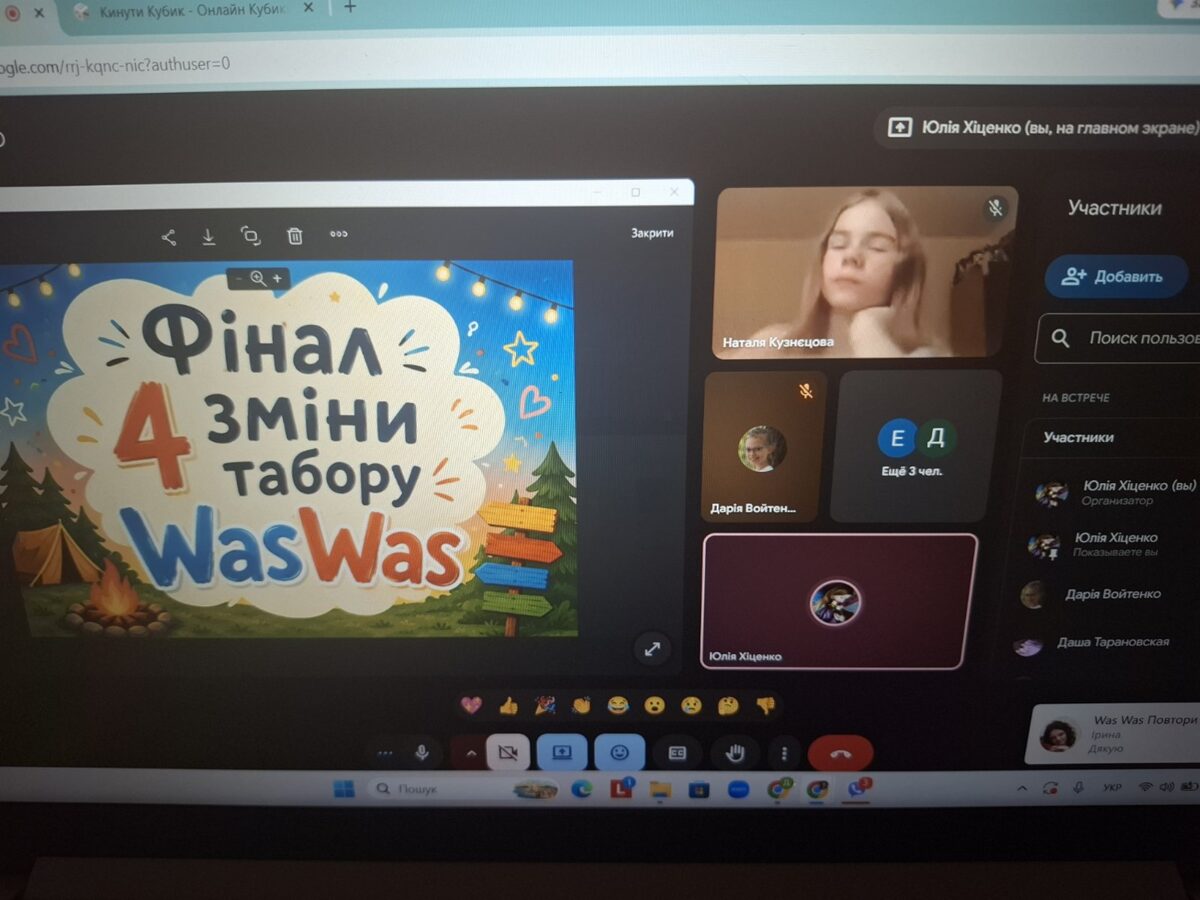The height and width of the screenshot is (900, 1200).
Task: Send the heart emoji reaction
Action: coord(471,705)
